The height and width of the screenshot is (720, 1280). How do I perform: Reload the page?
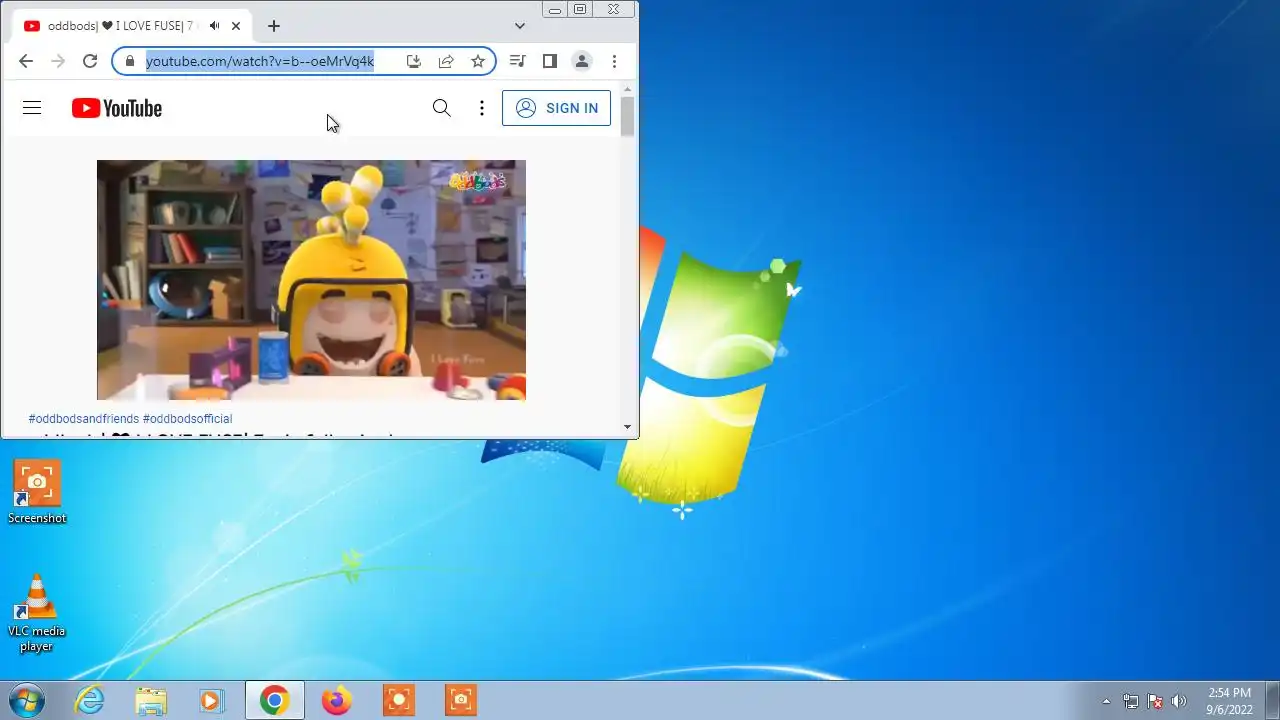[x=90, y=61]
